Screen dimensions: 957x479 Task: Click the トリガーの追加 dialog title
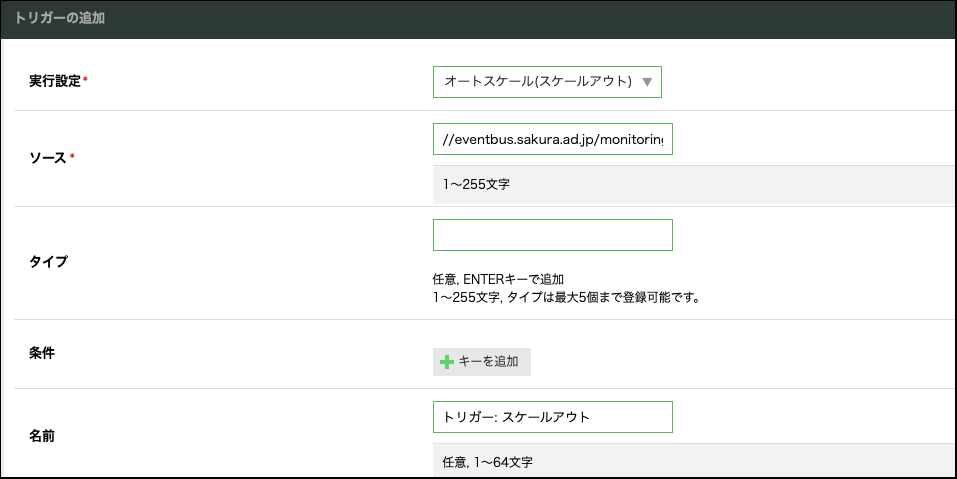(x=60, y=18)
